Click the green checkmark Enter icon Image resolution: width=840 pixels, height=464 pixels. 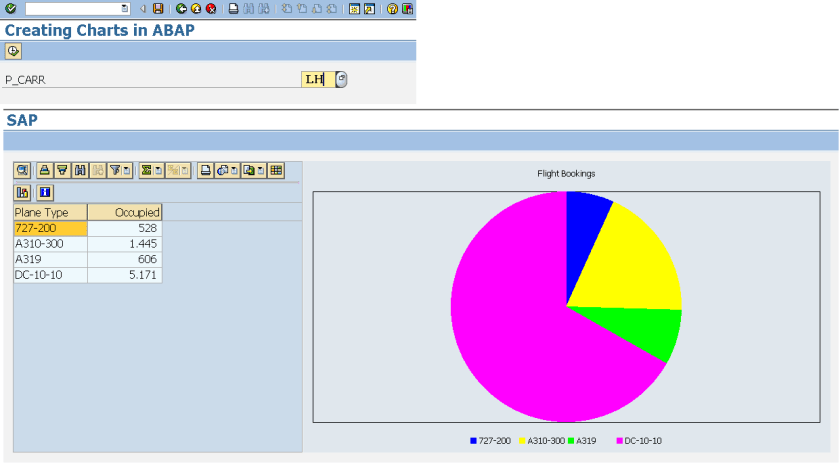point(10,9)
